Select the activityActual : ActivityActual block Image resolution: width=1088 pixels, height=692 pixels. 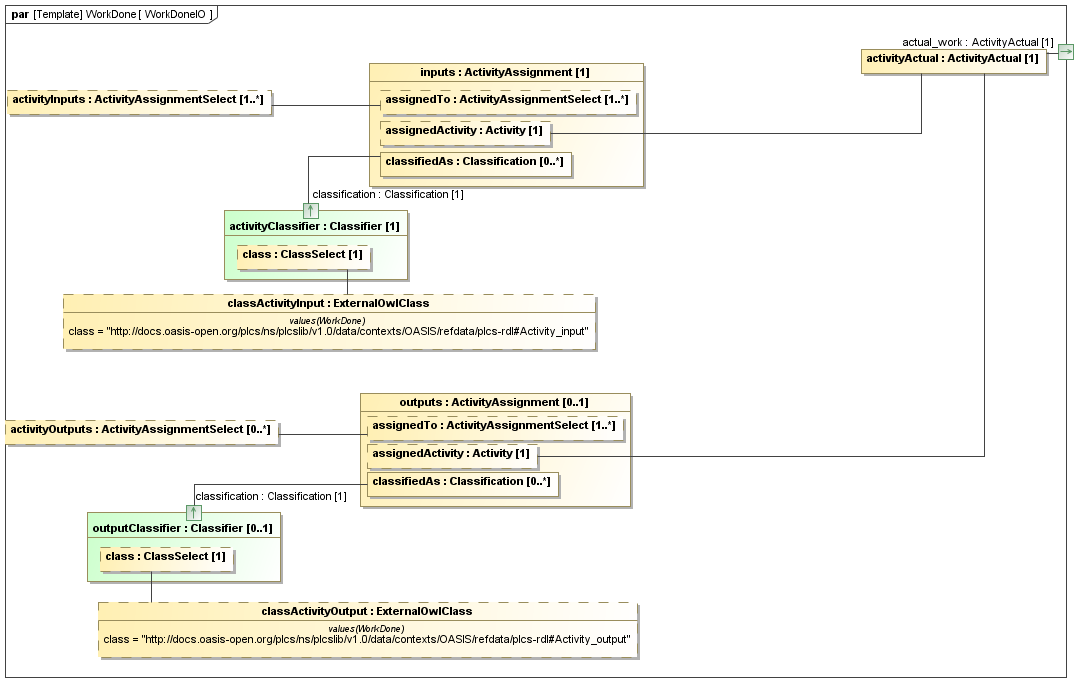[x=952, y=59]
